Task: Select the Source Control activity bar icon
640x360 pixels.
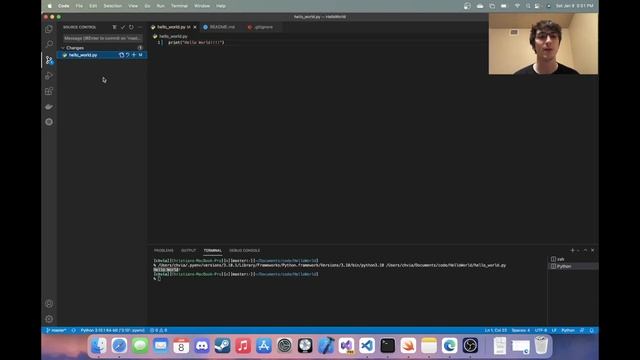Action: coord(49,60)
